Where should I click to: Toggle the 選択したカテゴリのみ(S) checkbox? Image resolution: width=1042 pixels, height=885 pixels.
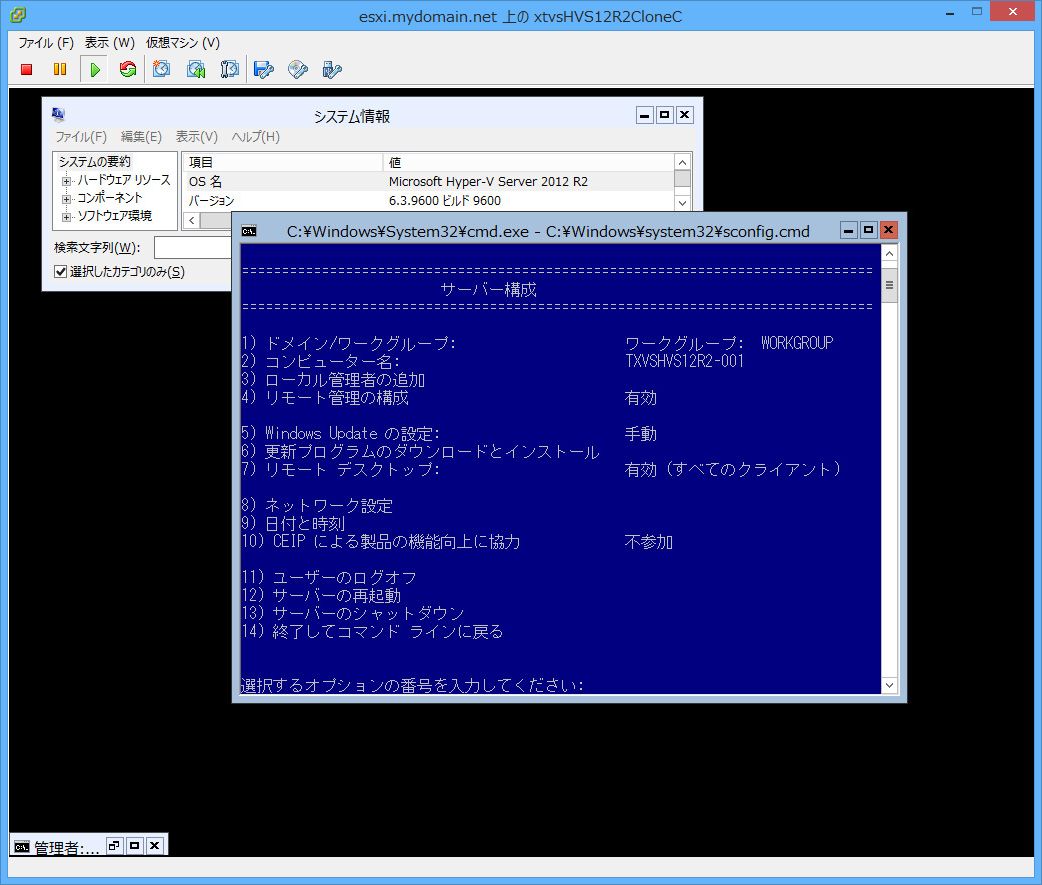pos(60,271)
